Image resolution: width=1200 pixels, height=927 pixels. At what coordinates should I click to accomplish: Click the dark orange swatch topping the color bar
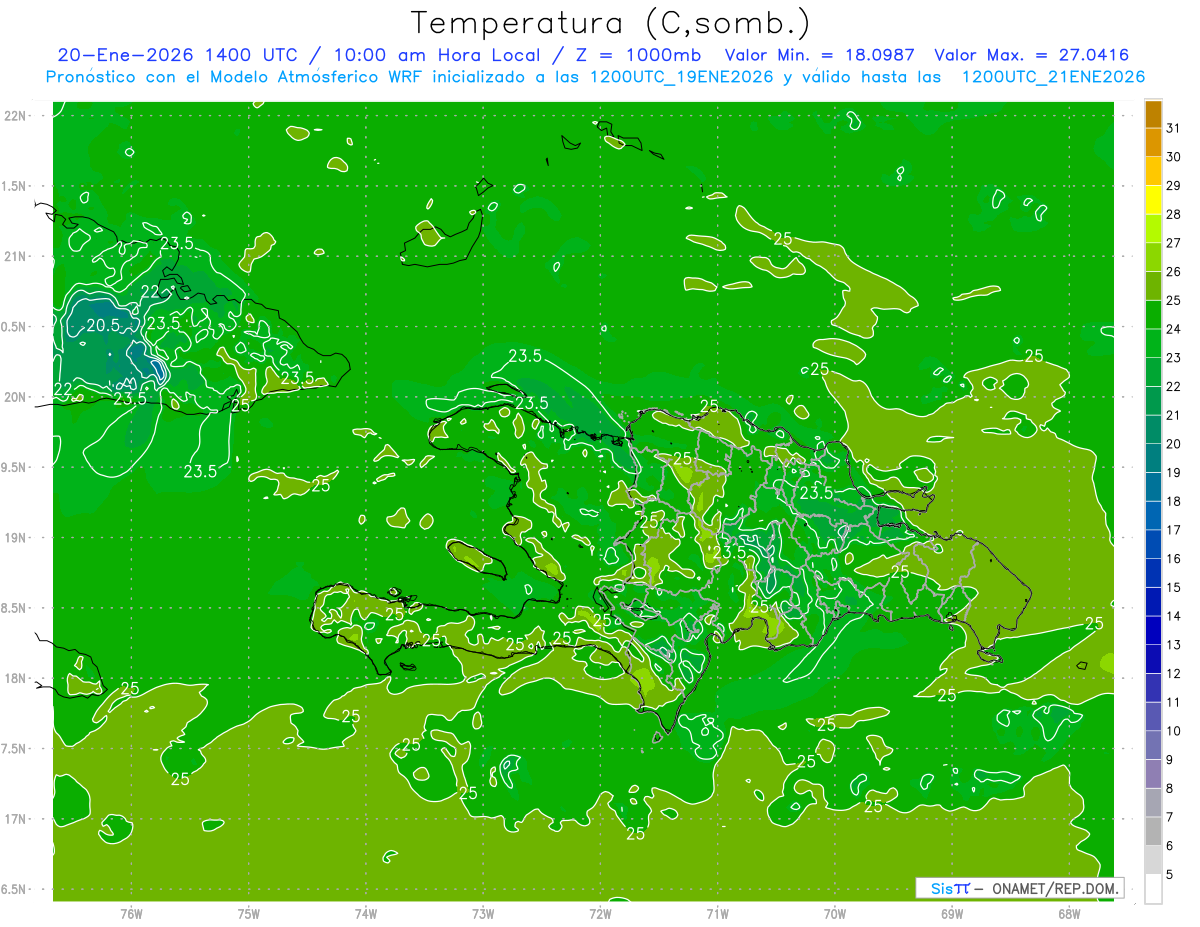tap(1153, 115)
